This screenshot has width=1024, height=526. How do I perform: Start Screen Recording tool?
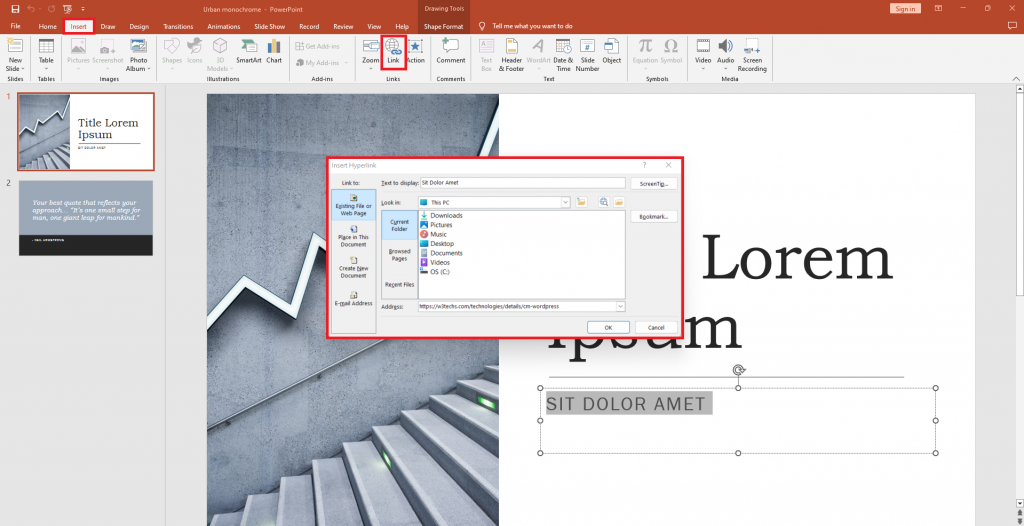pos(752,54)
